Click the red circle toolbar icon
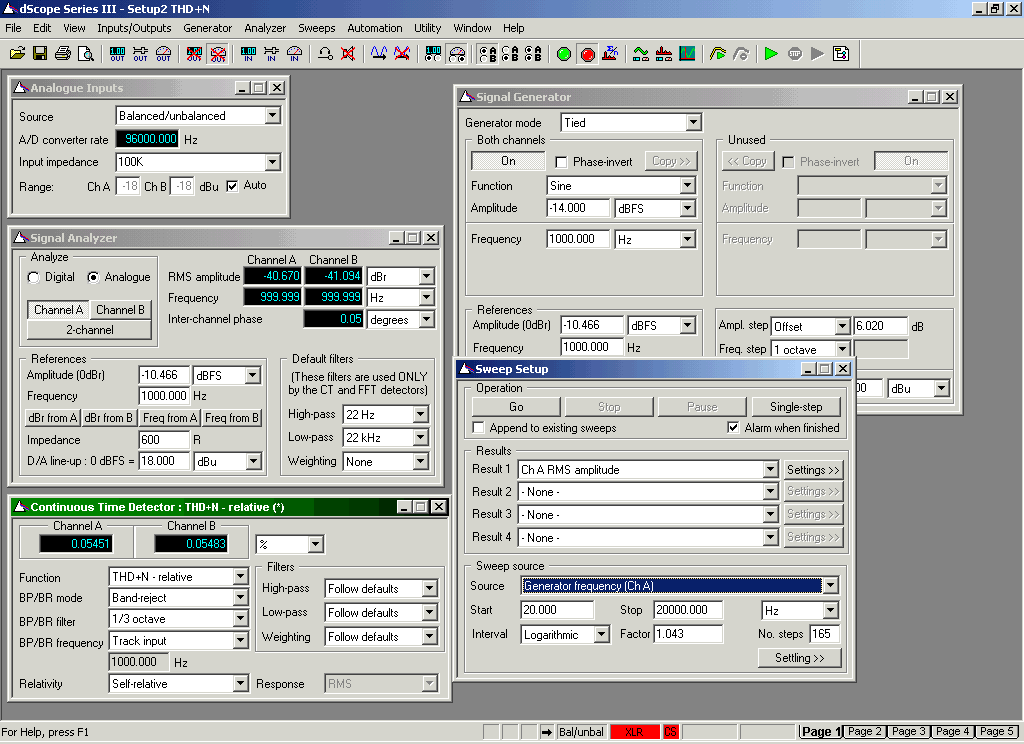This screenshot has width=1024, height=744. (588, 54)
